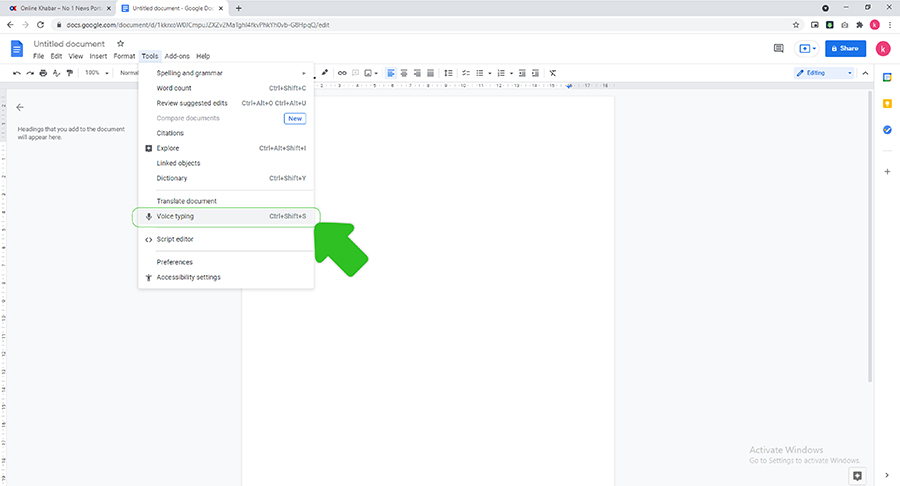Open the Google Keep side panel icon
This screenshot has height=486, width=900.
(887, 104)
